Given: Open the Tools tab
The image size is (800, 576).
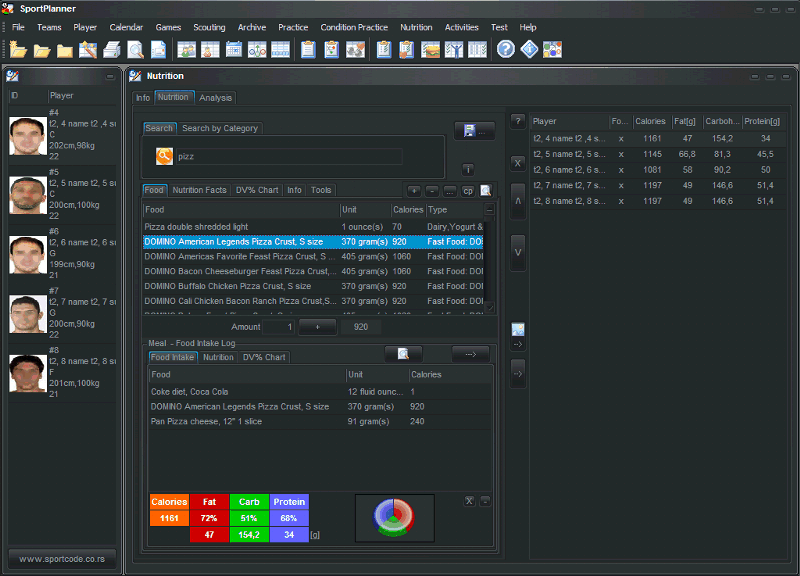Looking at the screenshot, I should point(321,190).
